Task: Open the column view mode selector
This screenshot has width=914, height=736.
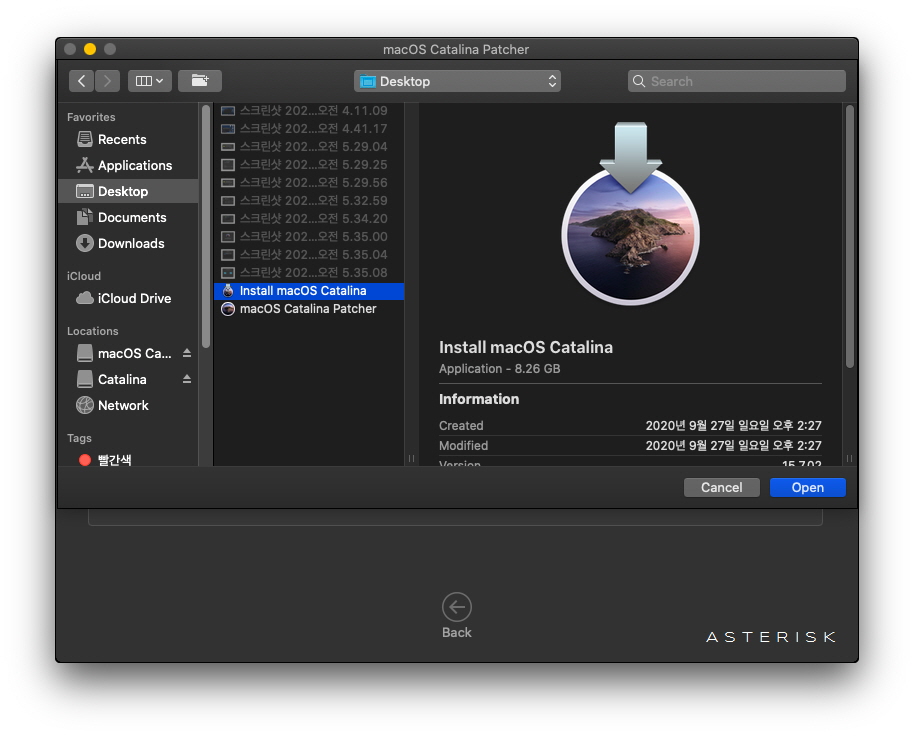Action: point(149,81)
